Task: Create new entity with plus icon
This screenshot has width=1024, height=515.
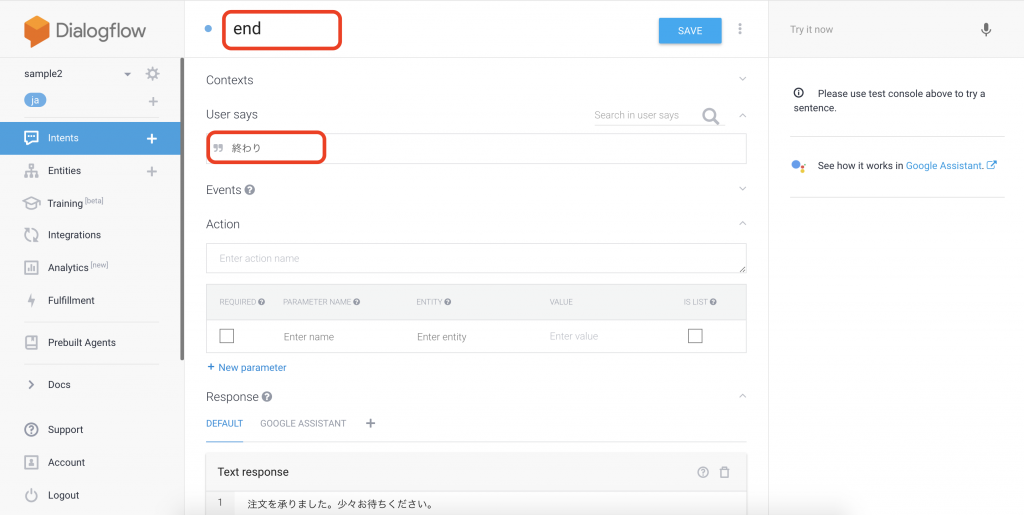Action: coord(152,171)
